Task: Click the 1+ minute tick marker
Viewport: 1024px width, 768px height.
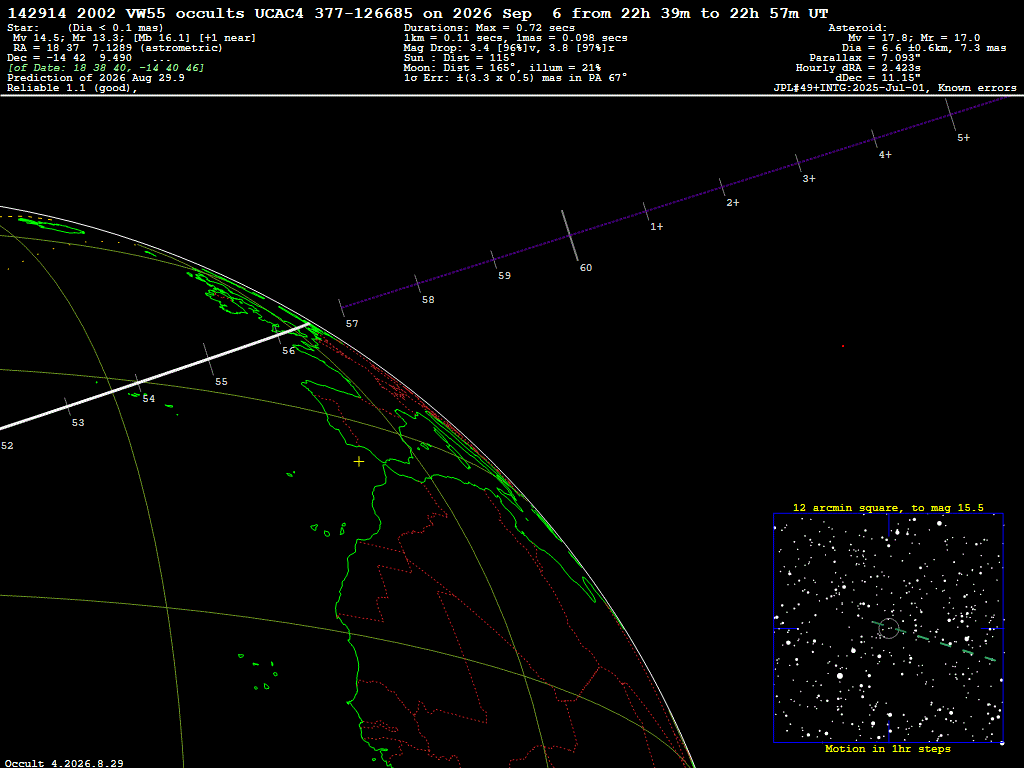Action: click(647, 211)
